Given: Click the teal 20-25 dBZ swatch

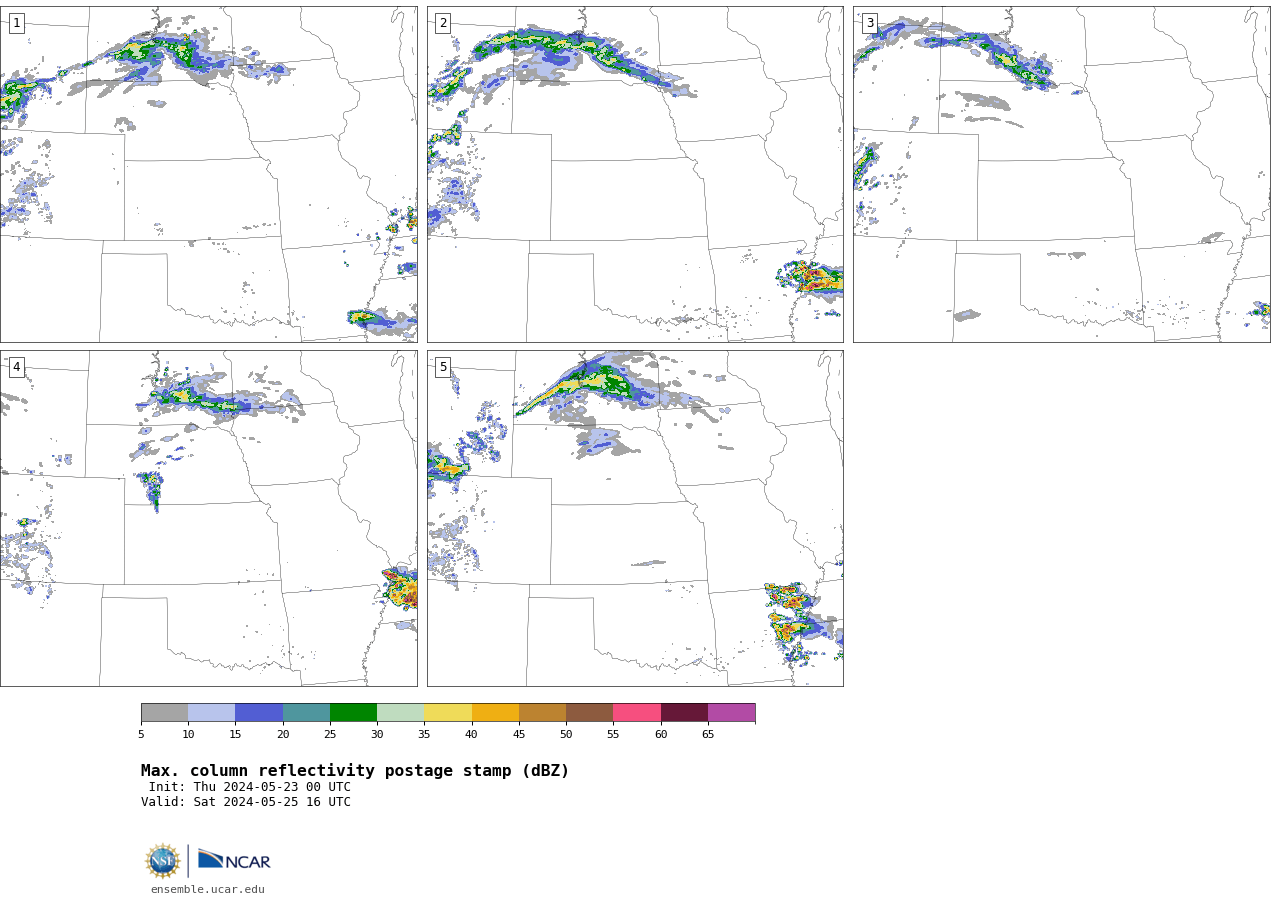Looking at the screenshot, I should [x=306, y=712].
